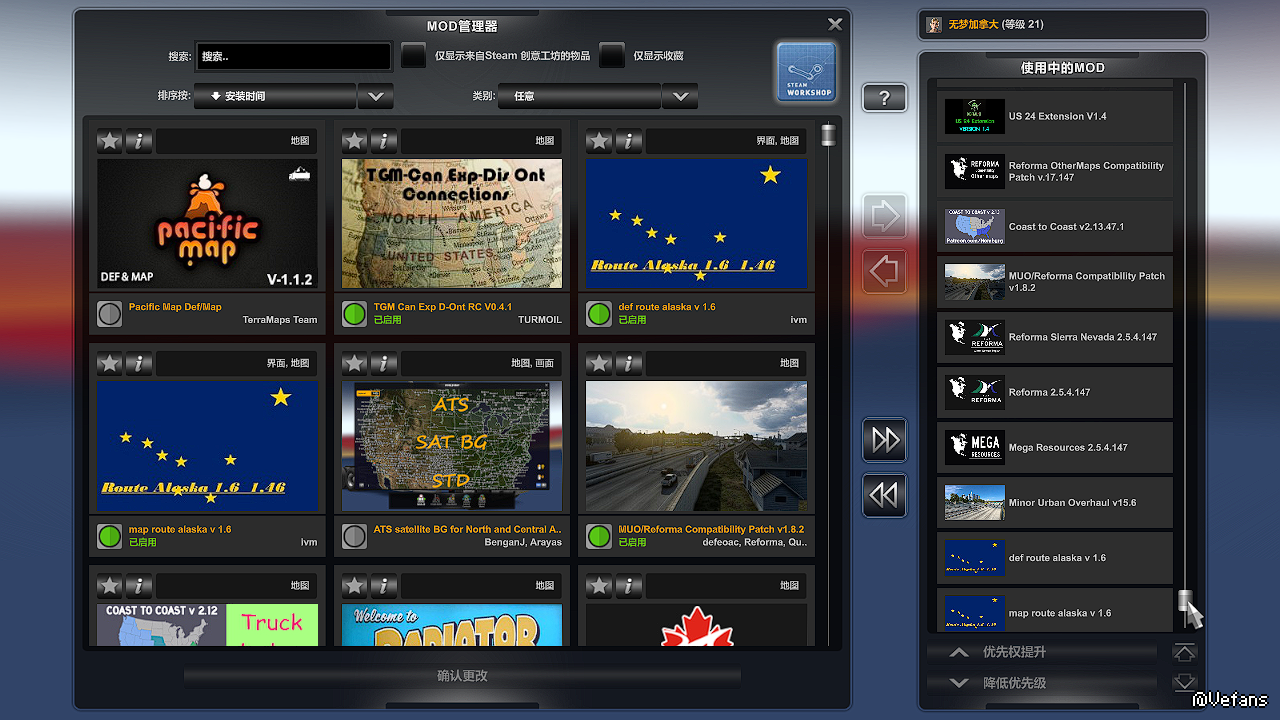Click the double right arrow button
Image resolution: width=1280 pixels, height=720 pixels.
(x=885, y=440)
